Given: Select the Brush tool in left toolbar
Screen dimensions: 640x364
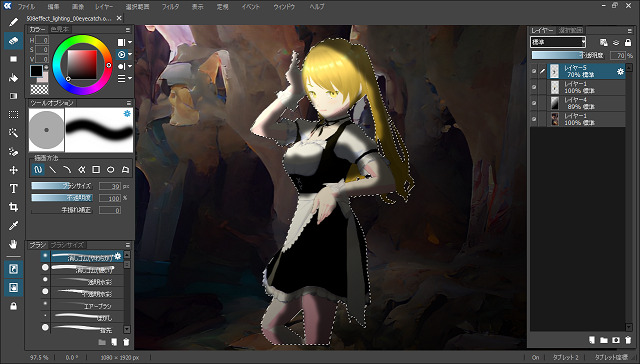Looking at the screenshot, I should click(x=13, y=22).
